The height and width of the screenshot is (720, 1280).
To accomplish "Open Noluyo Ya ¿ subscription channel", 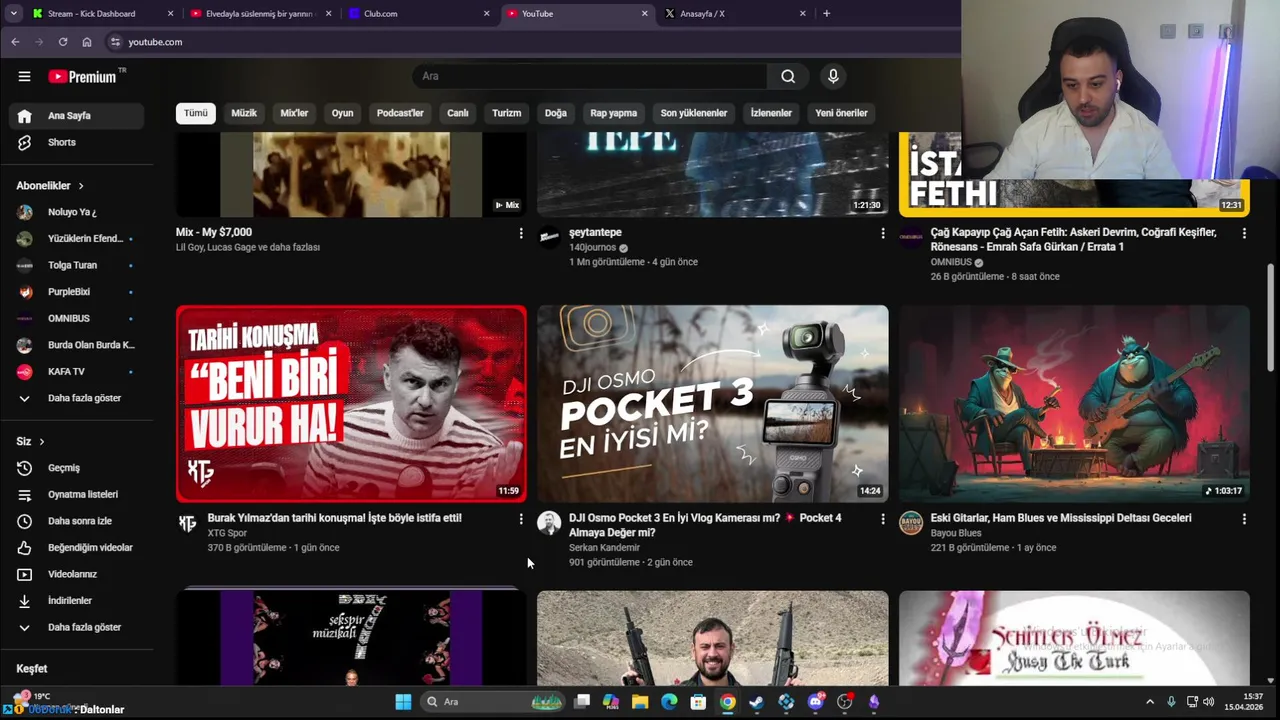I will (x=76, y=212).
